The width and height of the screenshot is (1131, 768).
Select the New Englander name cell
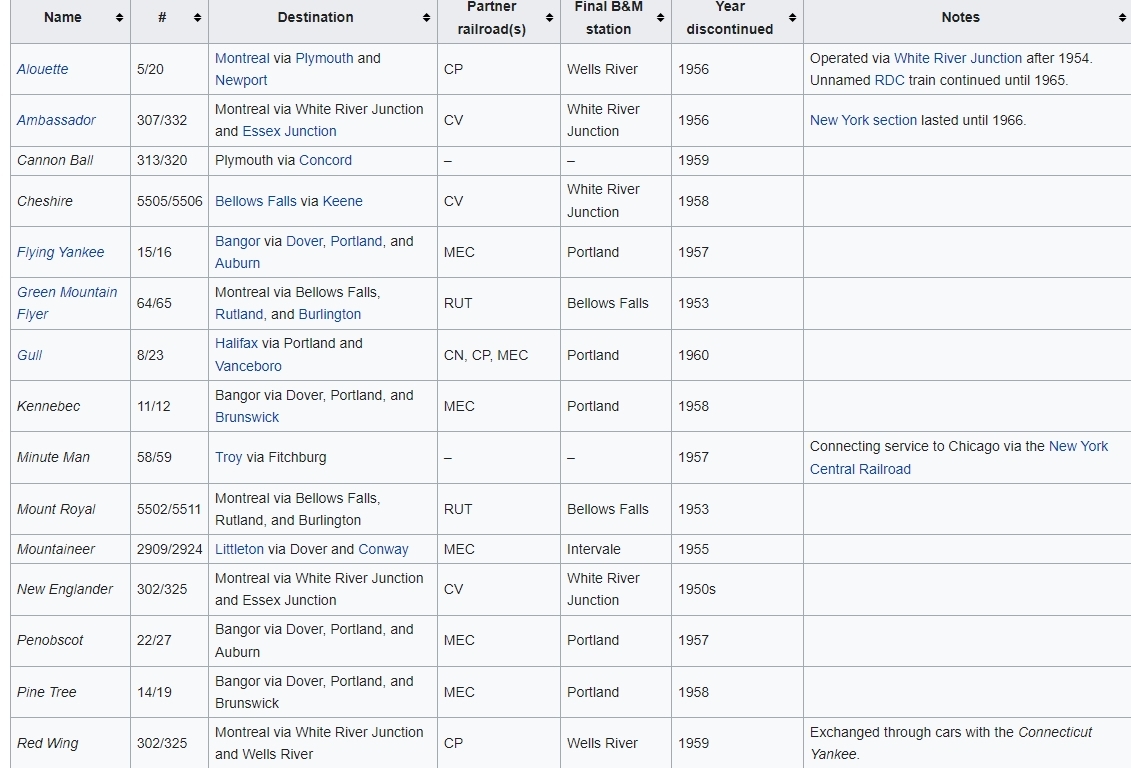71,589
